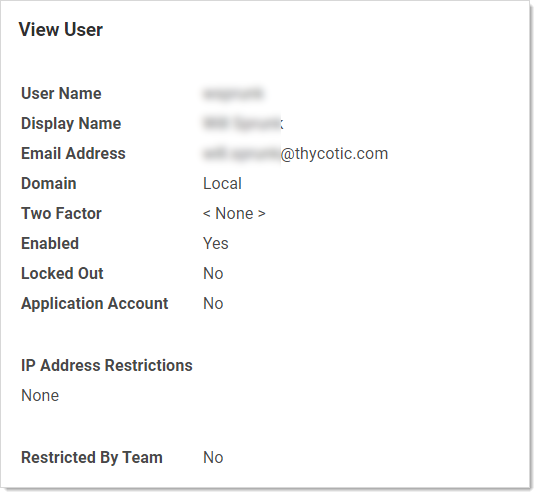538x496 pixels.
Task: Click the @thycotic.com email address
Action: 295,154
